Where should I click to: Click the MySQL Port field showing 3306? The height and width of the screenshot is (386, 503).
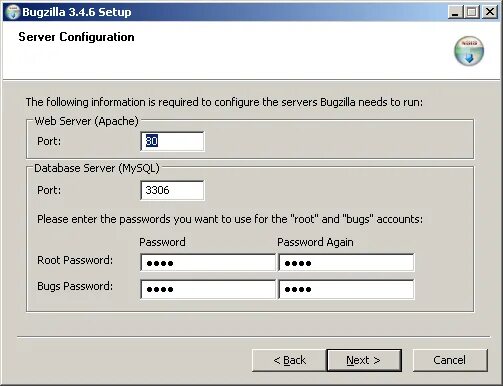(172, 190)
